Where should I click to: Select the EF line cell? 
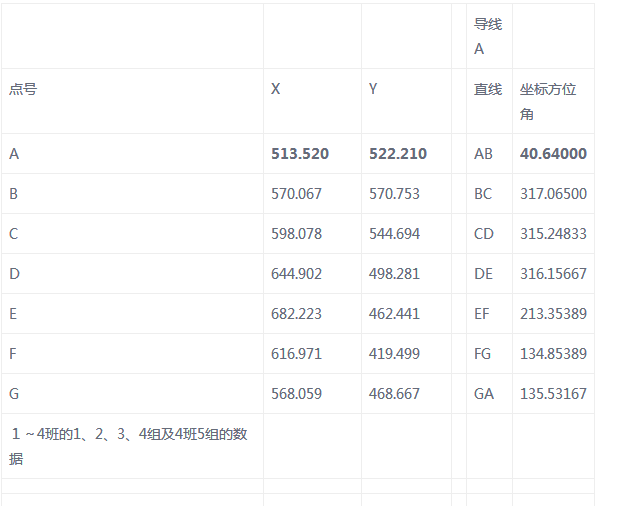pos(483,314)
